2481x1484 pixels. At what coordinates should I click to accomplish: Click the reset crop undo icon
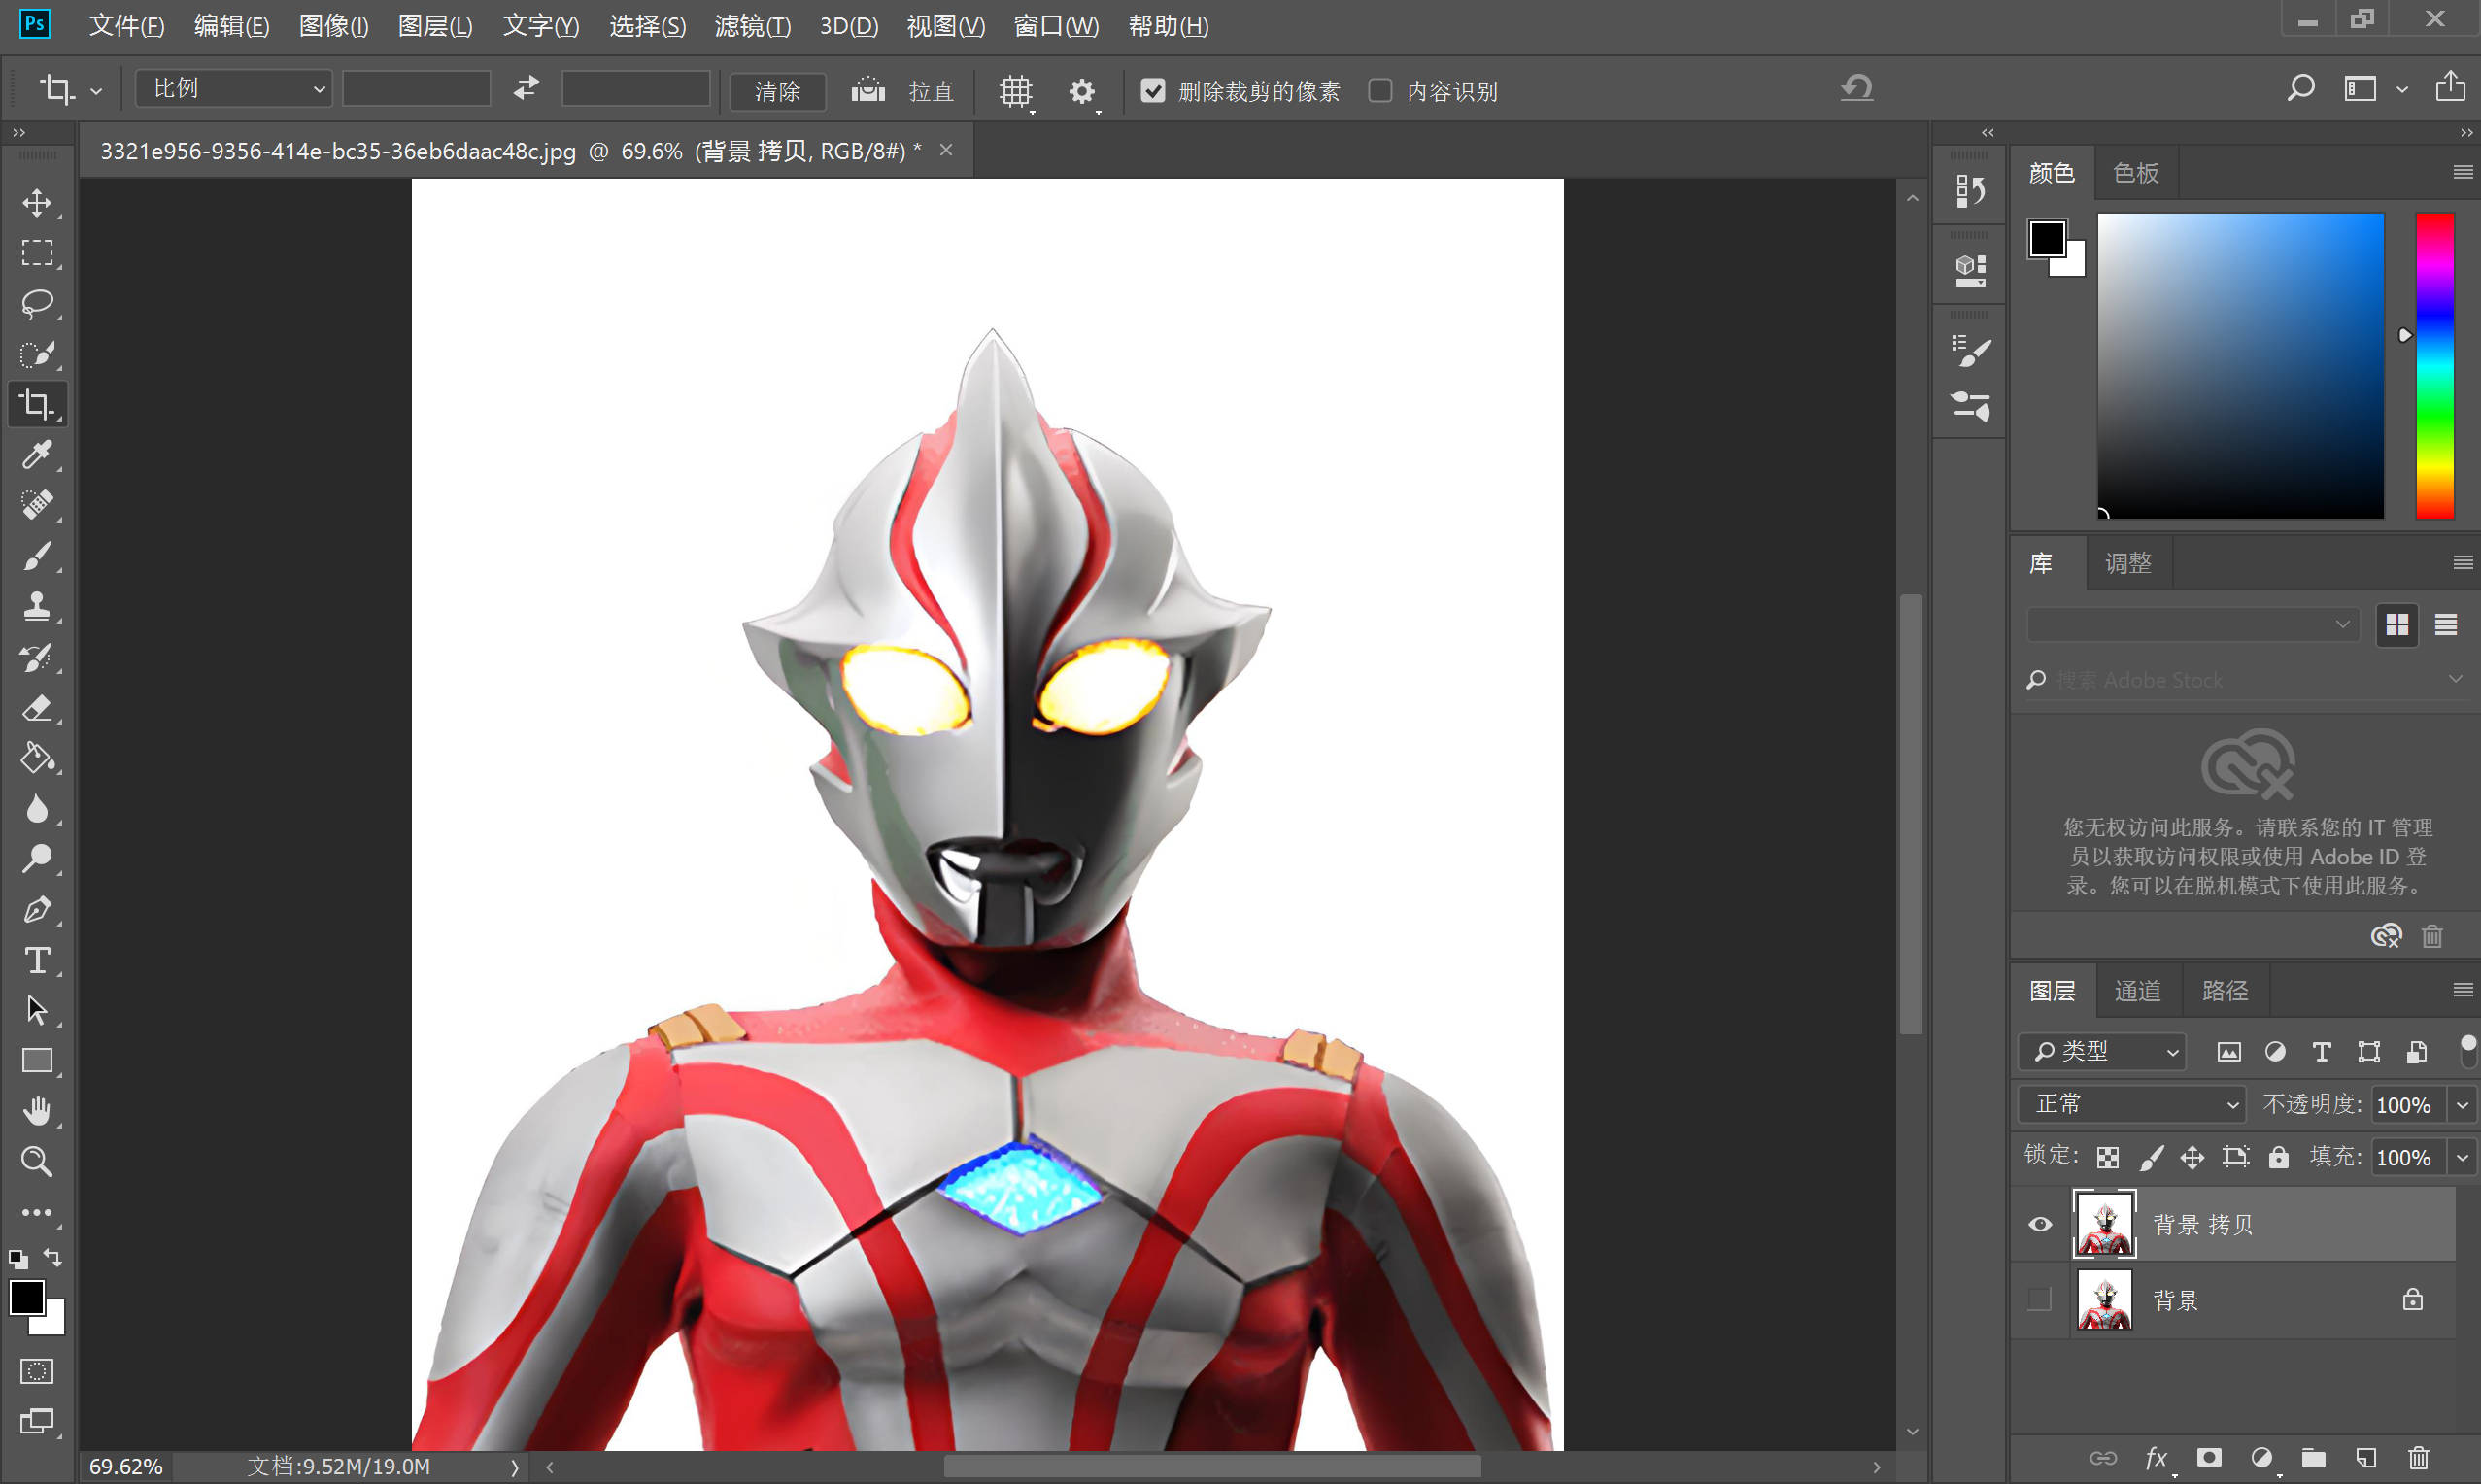1856,88
